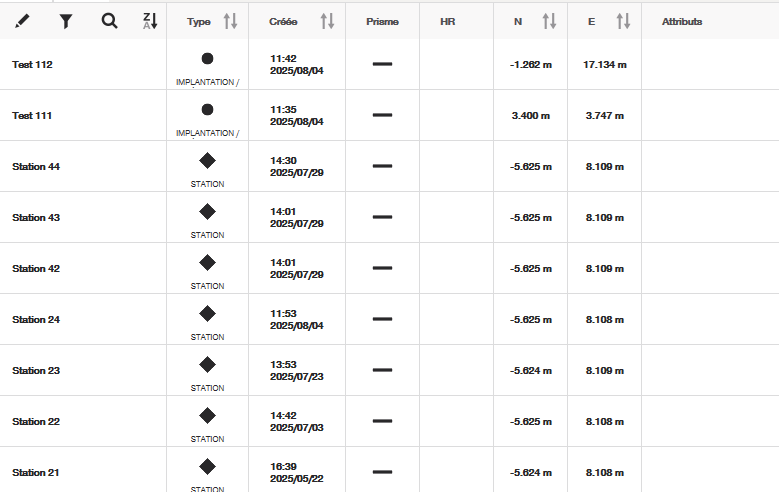Viewport: 779px width, 492px height.
Task: Click the Test 111 circle icon
Action: [207, 110]
